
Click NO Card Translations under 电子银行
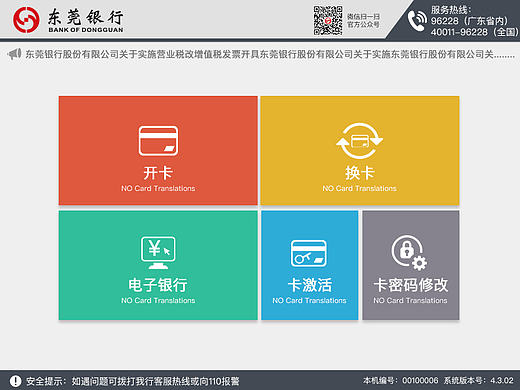click(x=158, y=300)
